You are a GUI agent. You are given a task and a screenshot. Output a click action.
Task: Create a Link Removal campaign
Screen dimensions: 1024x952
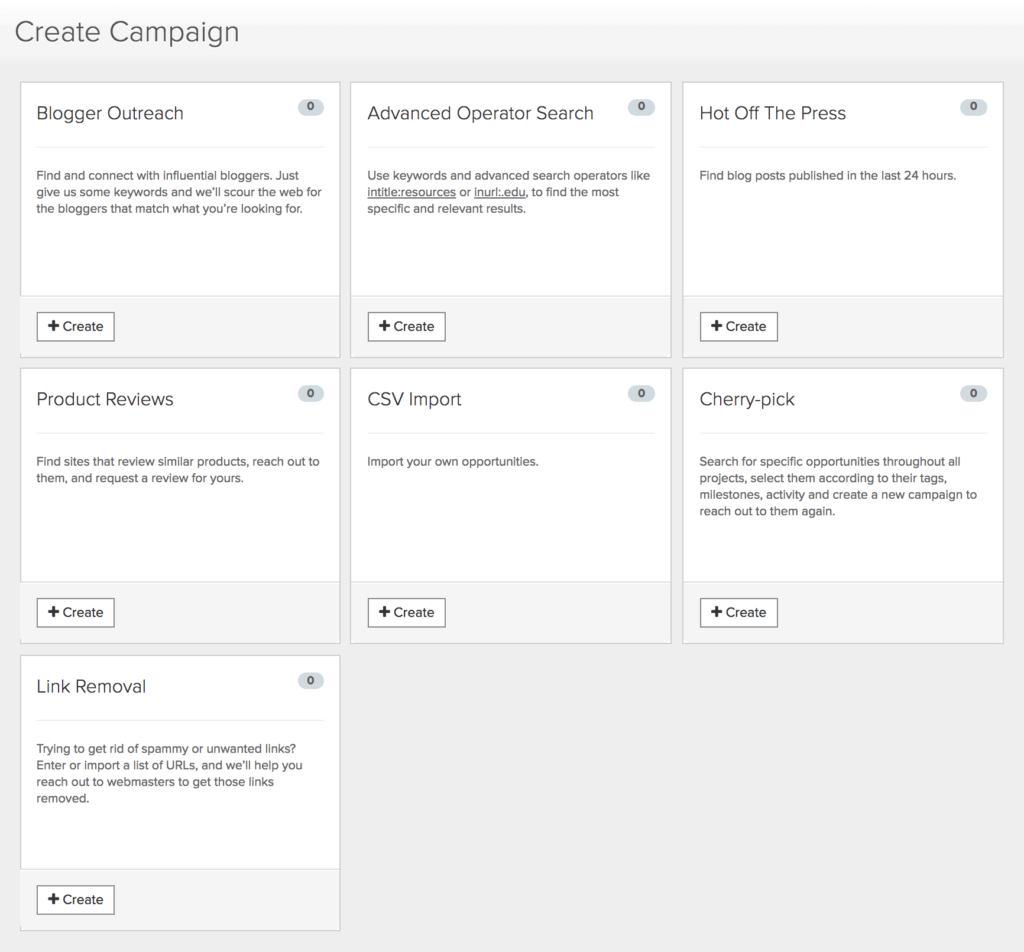[x=76, y=899]
